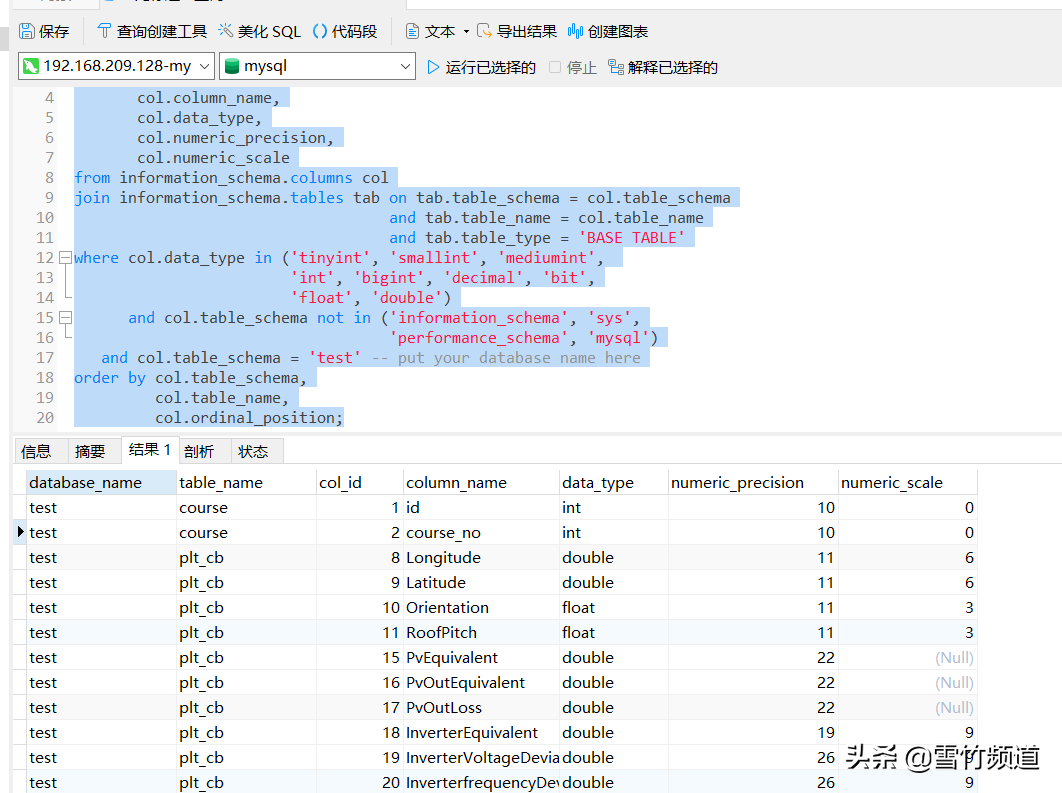Click the numeric_precision column header
The width and height of the screenshot is (1062, 793).
click(x=738, y=482)
